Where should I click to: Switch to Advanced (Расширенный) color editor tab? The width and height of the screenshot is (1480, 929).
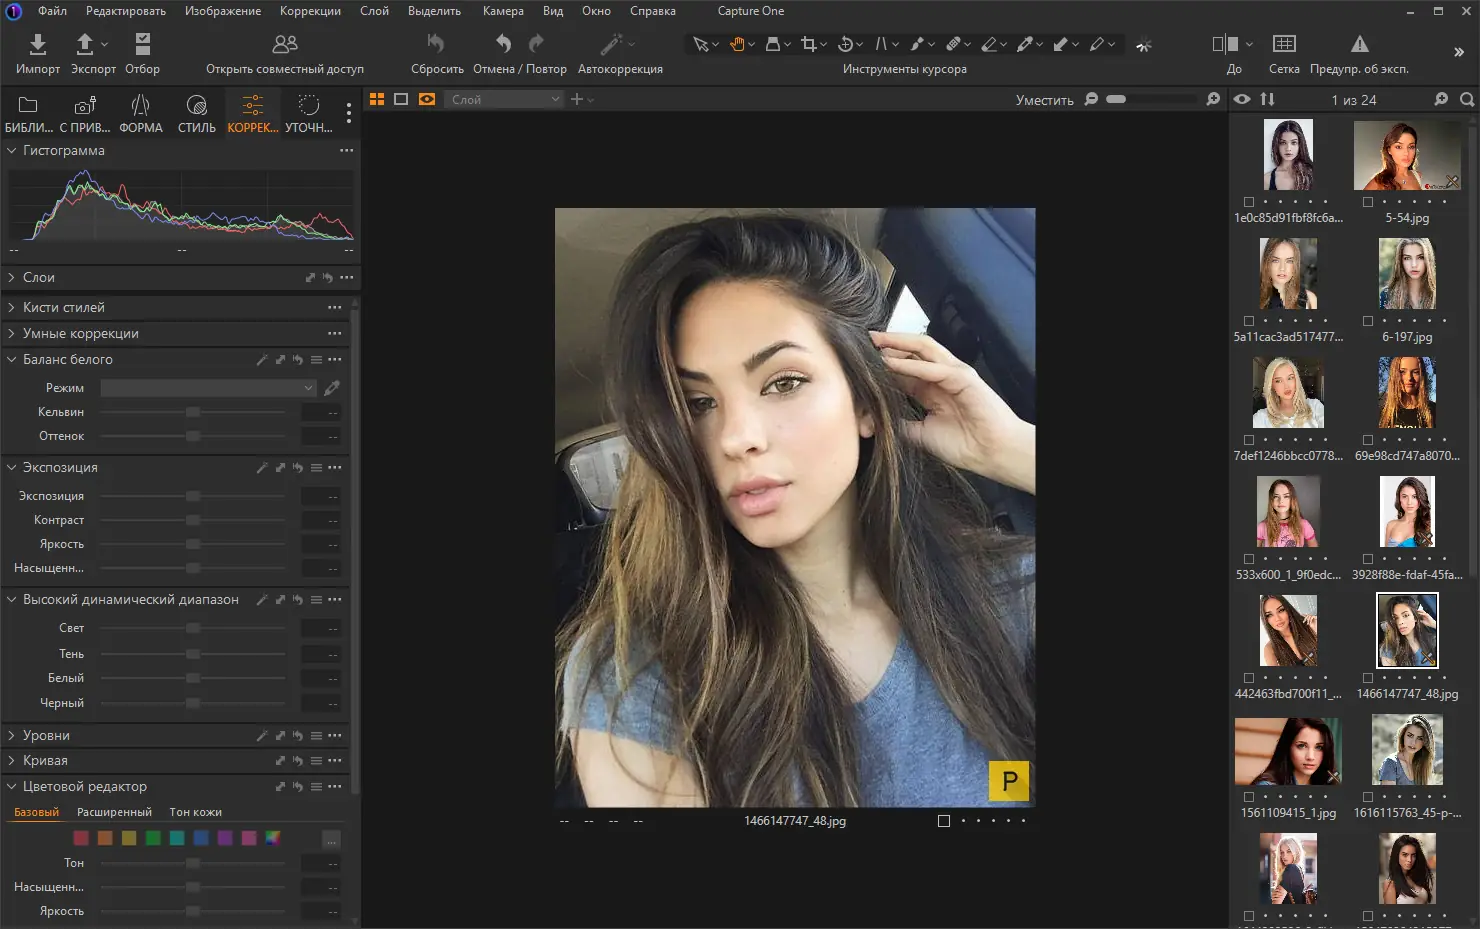coord(114,812)
